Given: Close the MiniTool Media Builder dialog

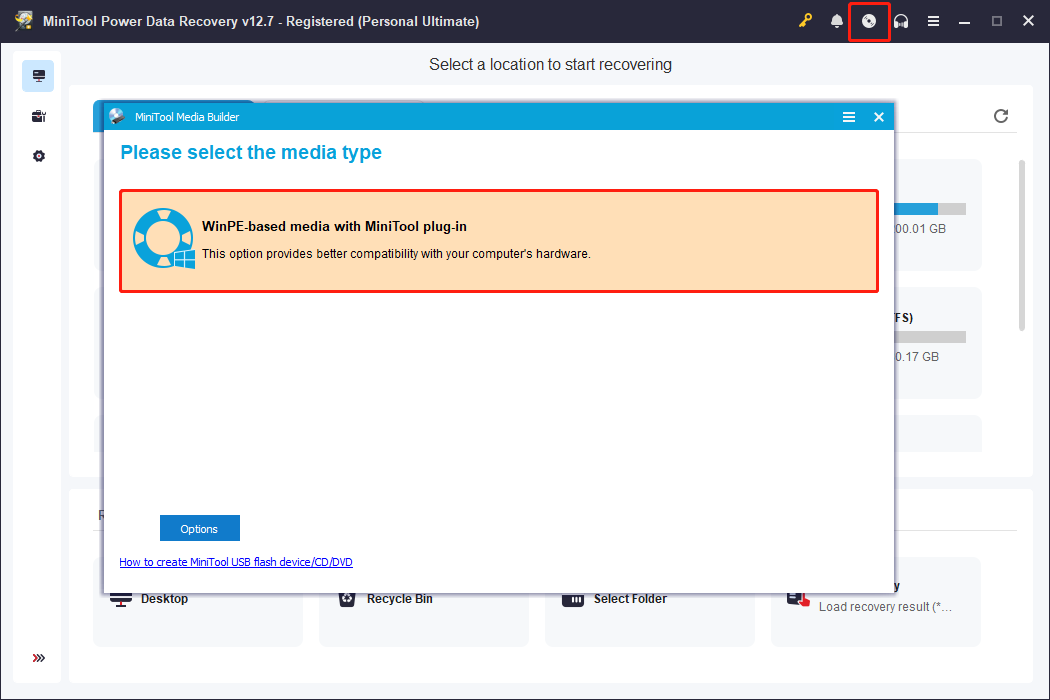Looking at the screenshot, I should [x=879, y=117].
